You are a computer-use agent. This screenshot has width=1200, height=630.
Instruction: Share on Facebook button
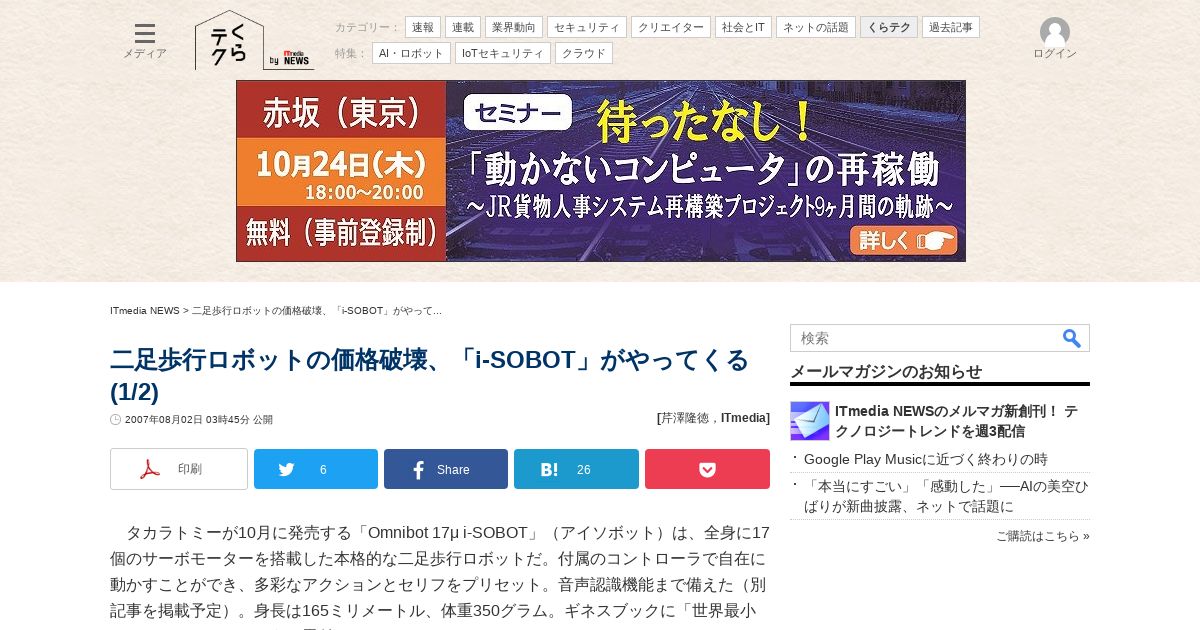pyautogui.click(x=446, y=469)
